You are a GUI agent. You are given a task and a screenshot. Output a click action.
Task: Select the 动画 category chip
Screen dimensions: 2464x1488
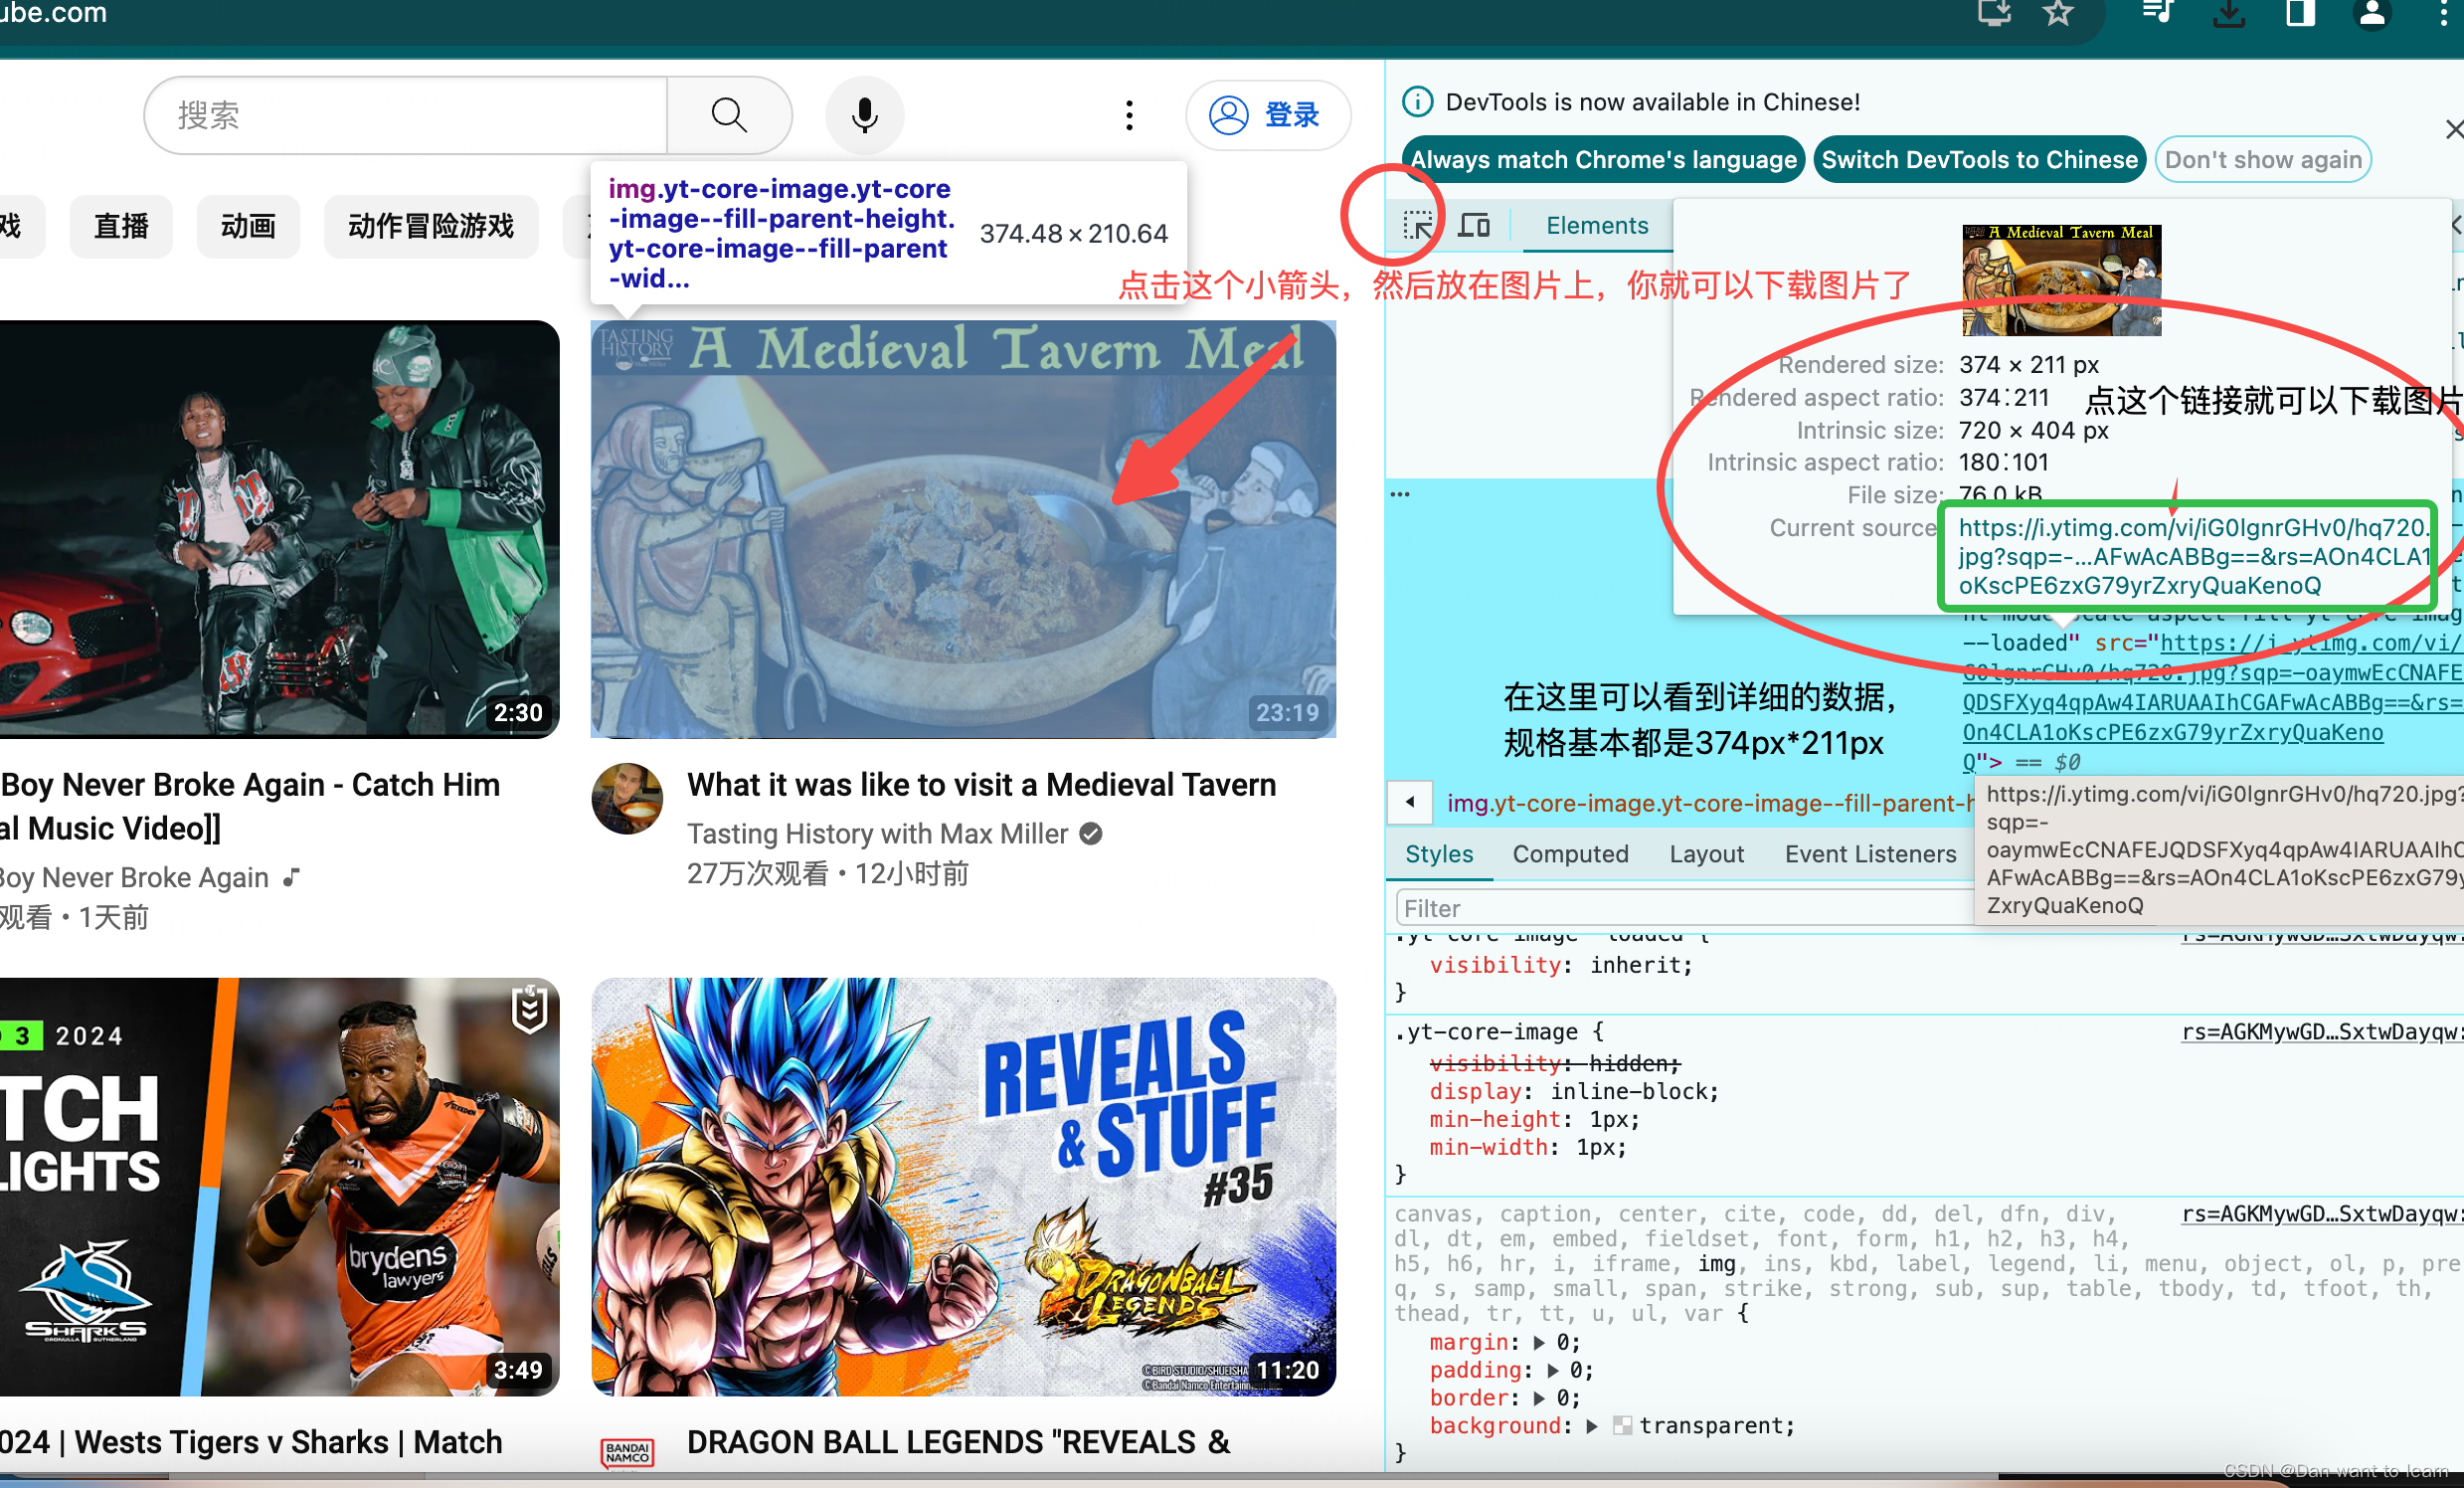(x=248, y=227)
